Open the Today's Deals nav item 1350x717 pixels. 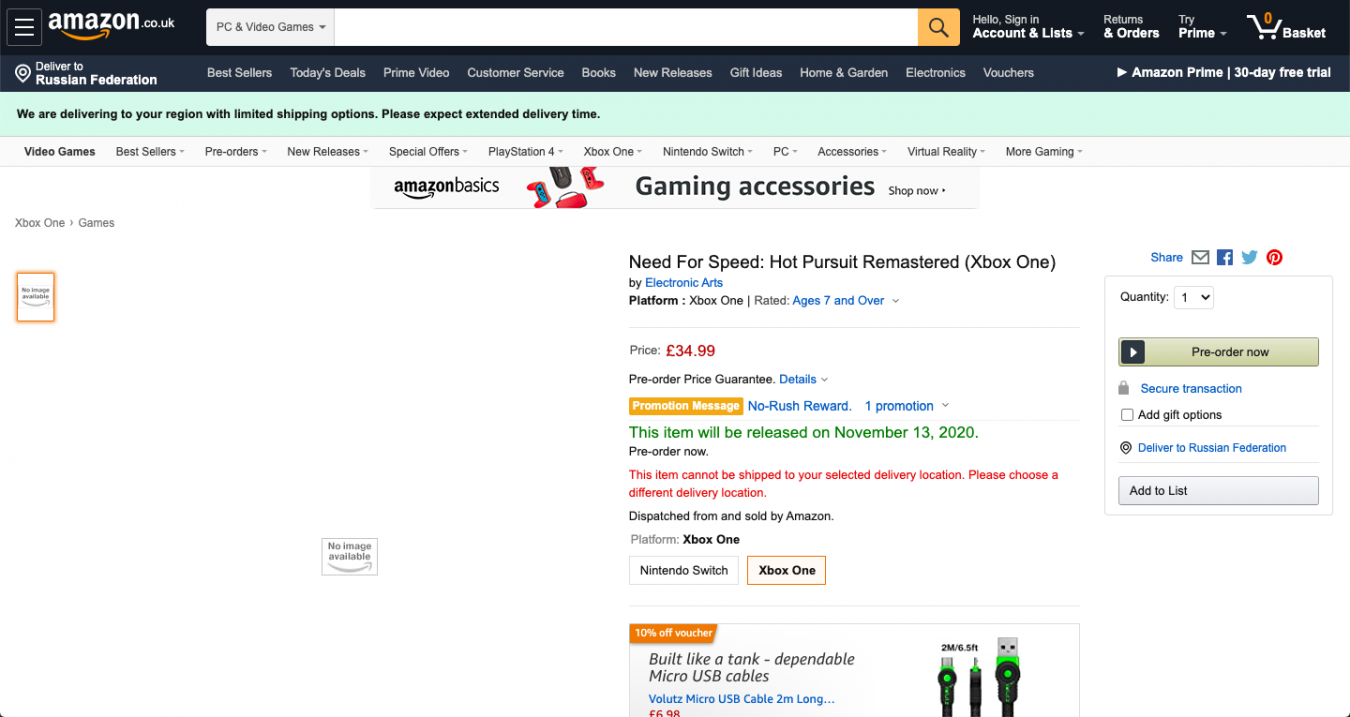pyautogui.click(x=327, y=72)
